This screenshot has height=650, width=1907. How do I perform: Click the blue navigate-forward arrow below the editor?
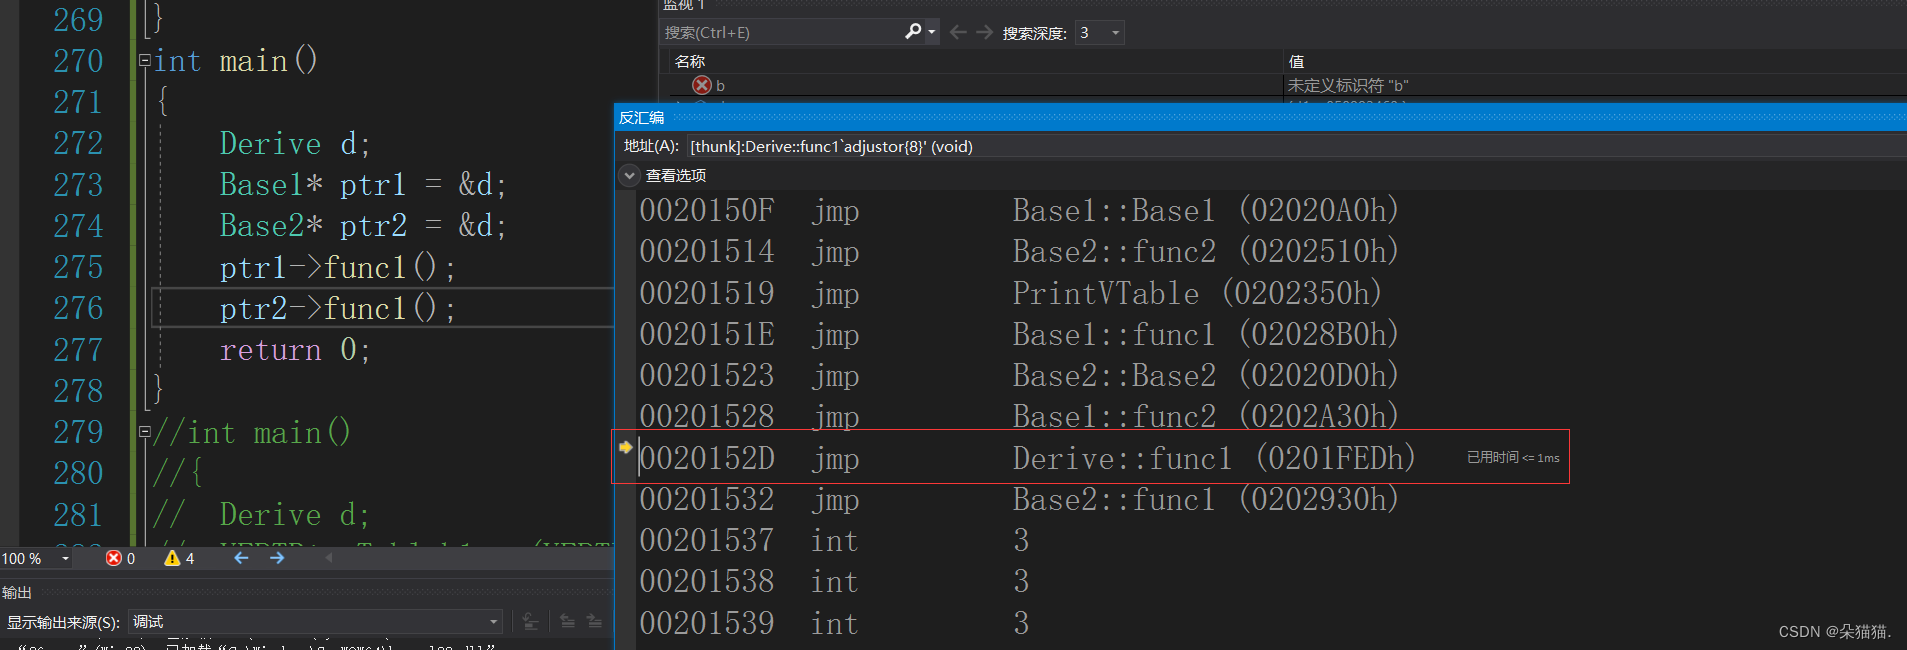(x=277, y=558)
